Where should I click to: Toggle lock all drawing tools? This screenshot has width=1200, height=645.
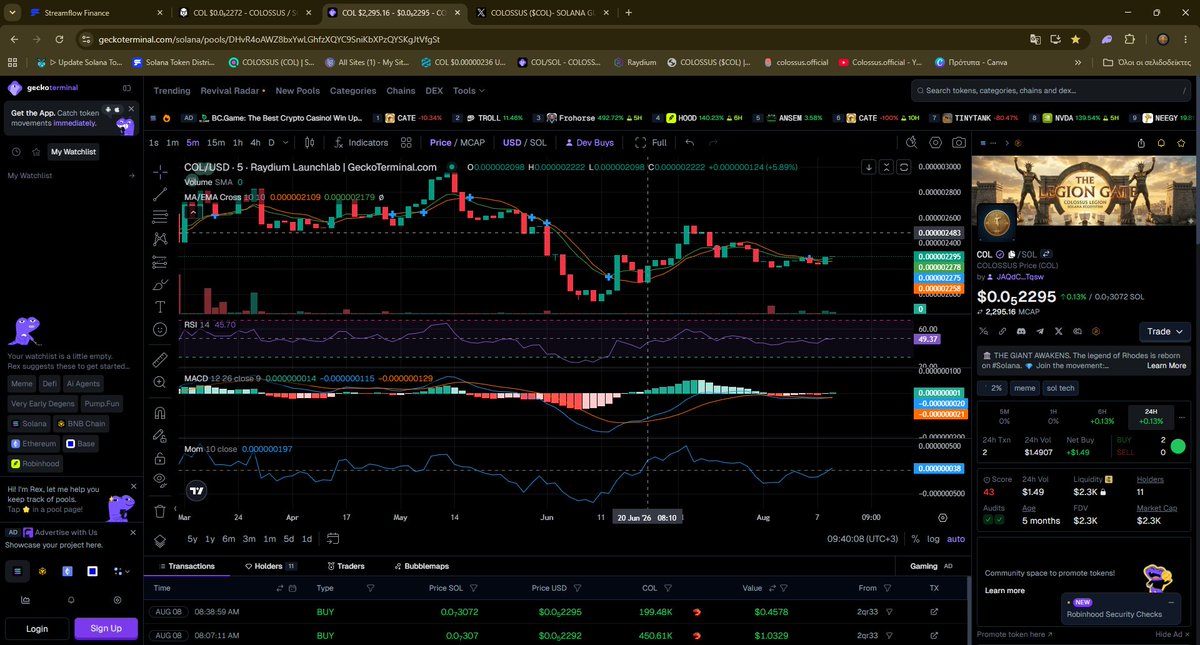[160, 458]
